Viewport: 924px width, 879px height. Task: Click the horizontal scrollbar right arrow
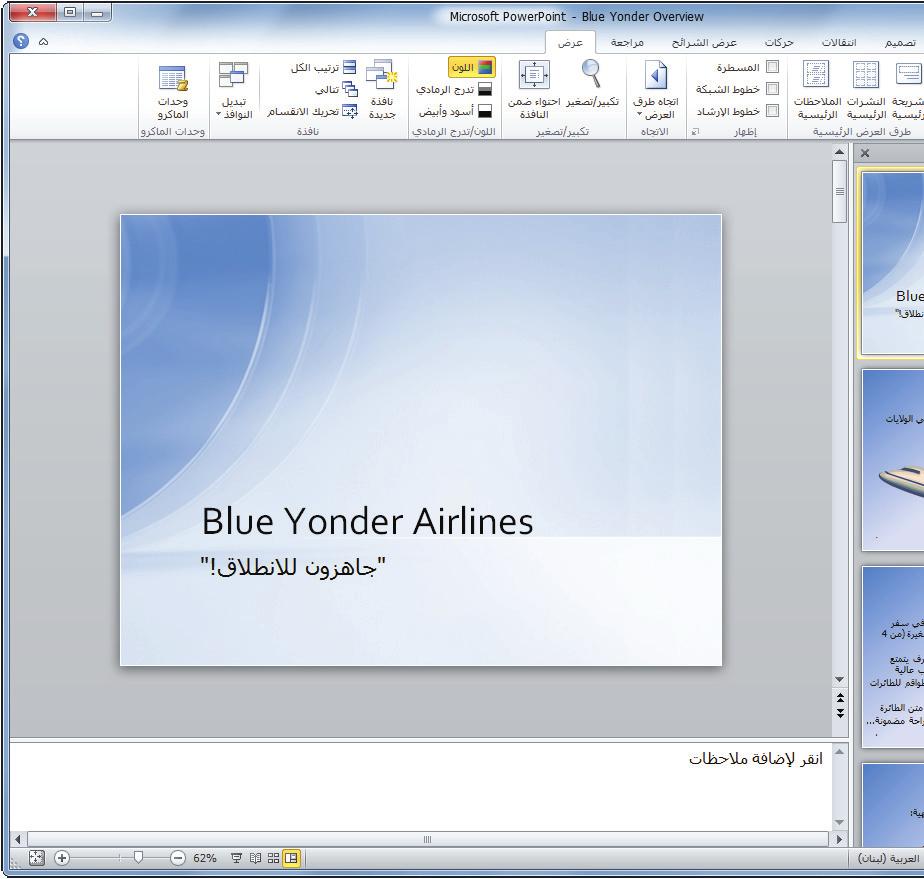[x=839, y=839]
